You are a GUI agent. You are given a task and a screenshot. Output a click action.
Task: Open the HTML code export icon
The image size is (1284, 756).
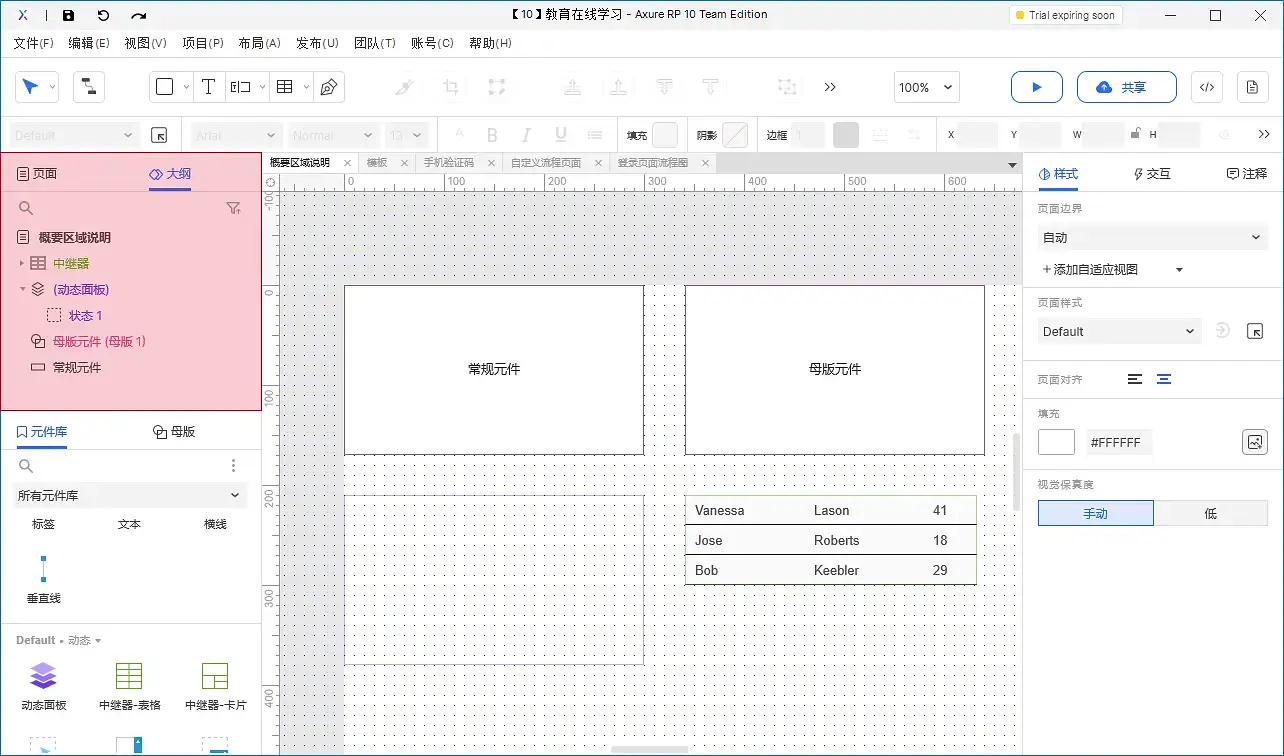[x=1206, y=87]
